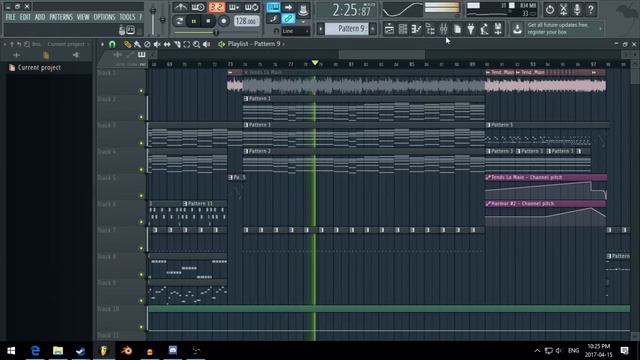Image resolution: width=640 pixels, height=360 pixels.
Task: Click arrow left of Pattern 9 selector
Action: click(x=320, y=29)
